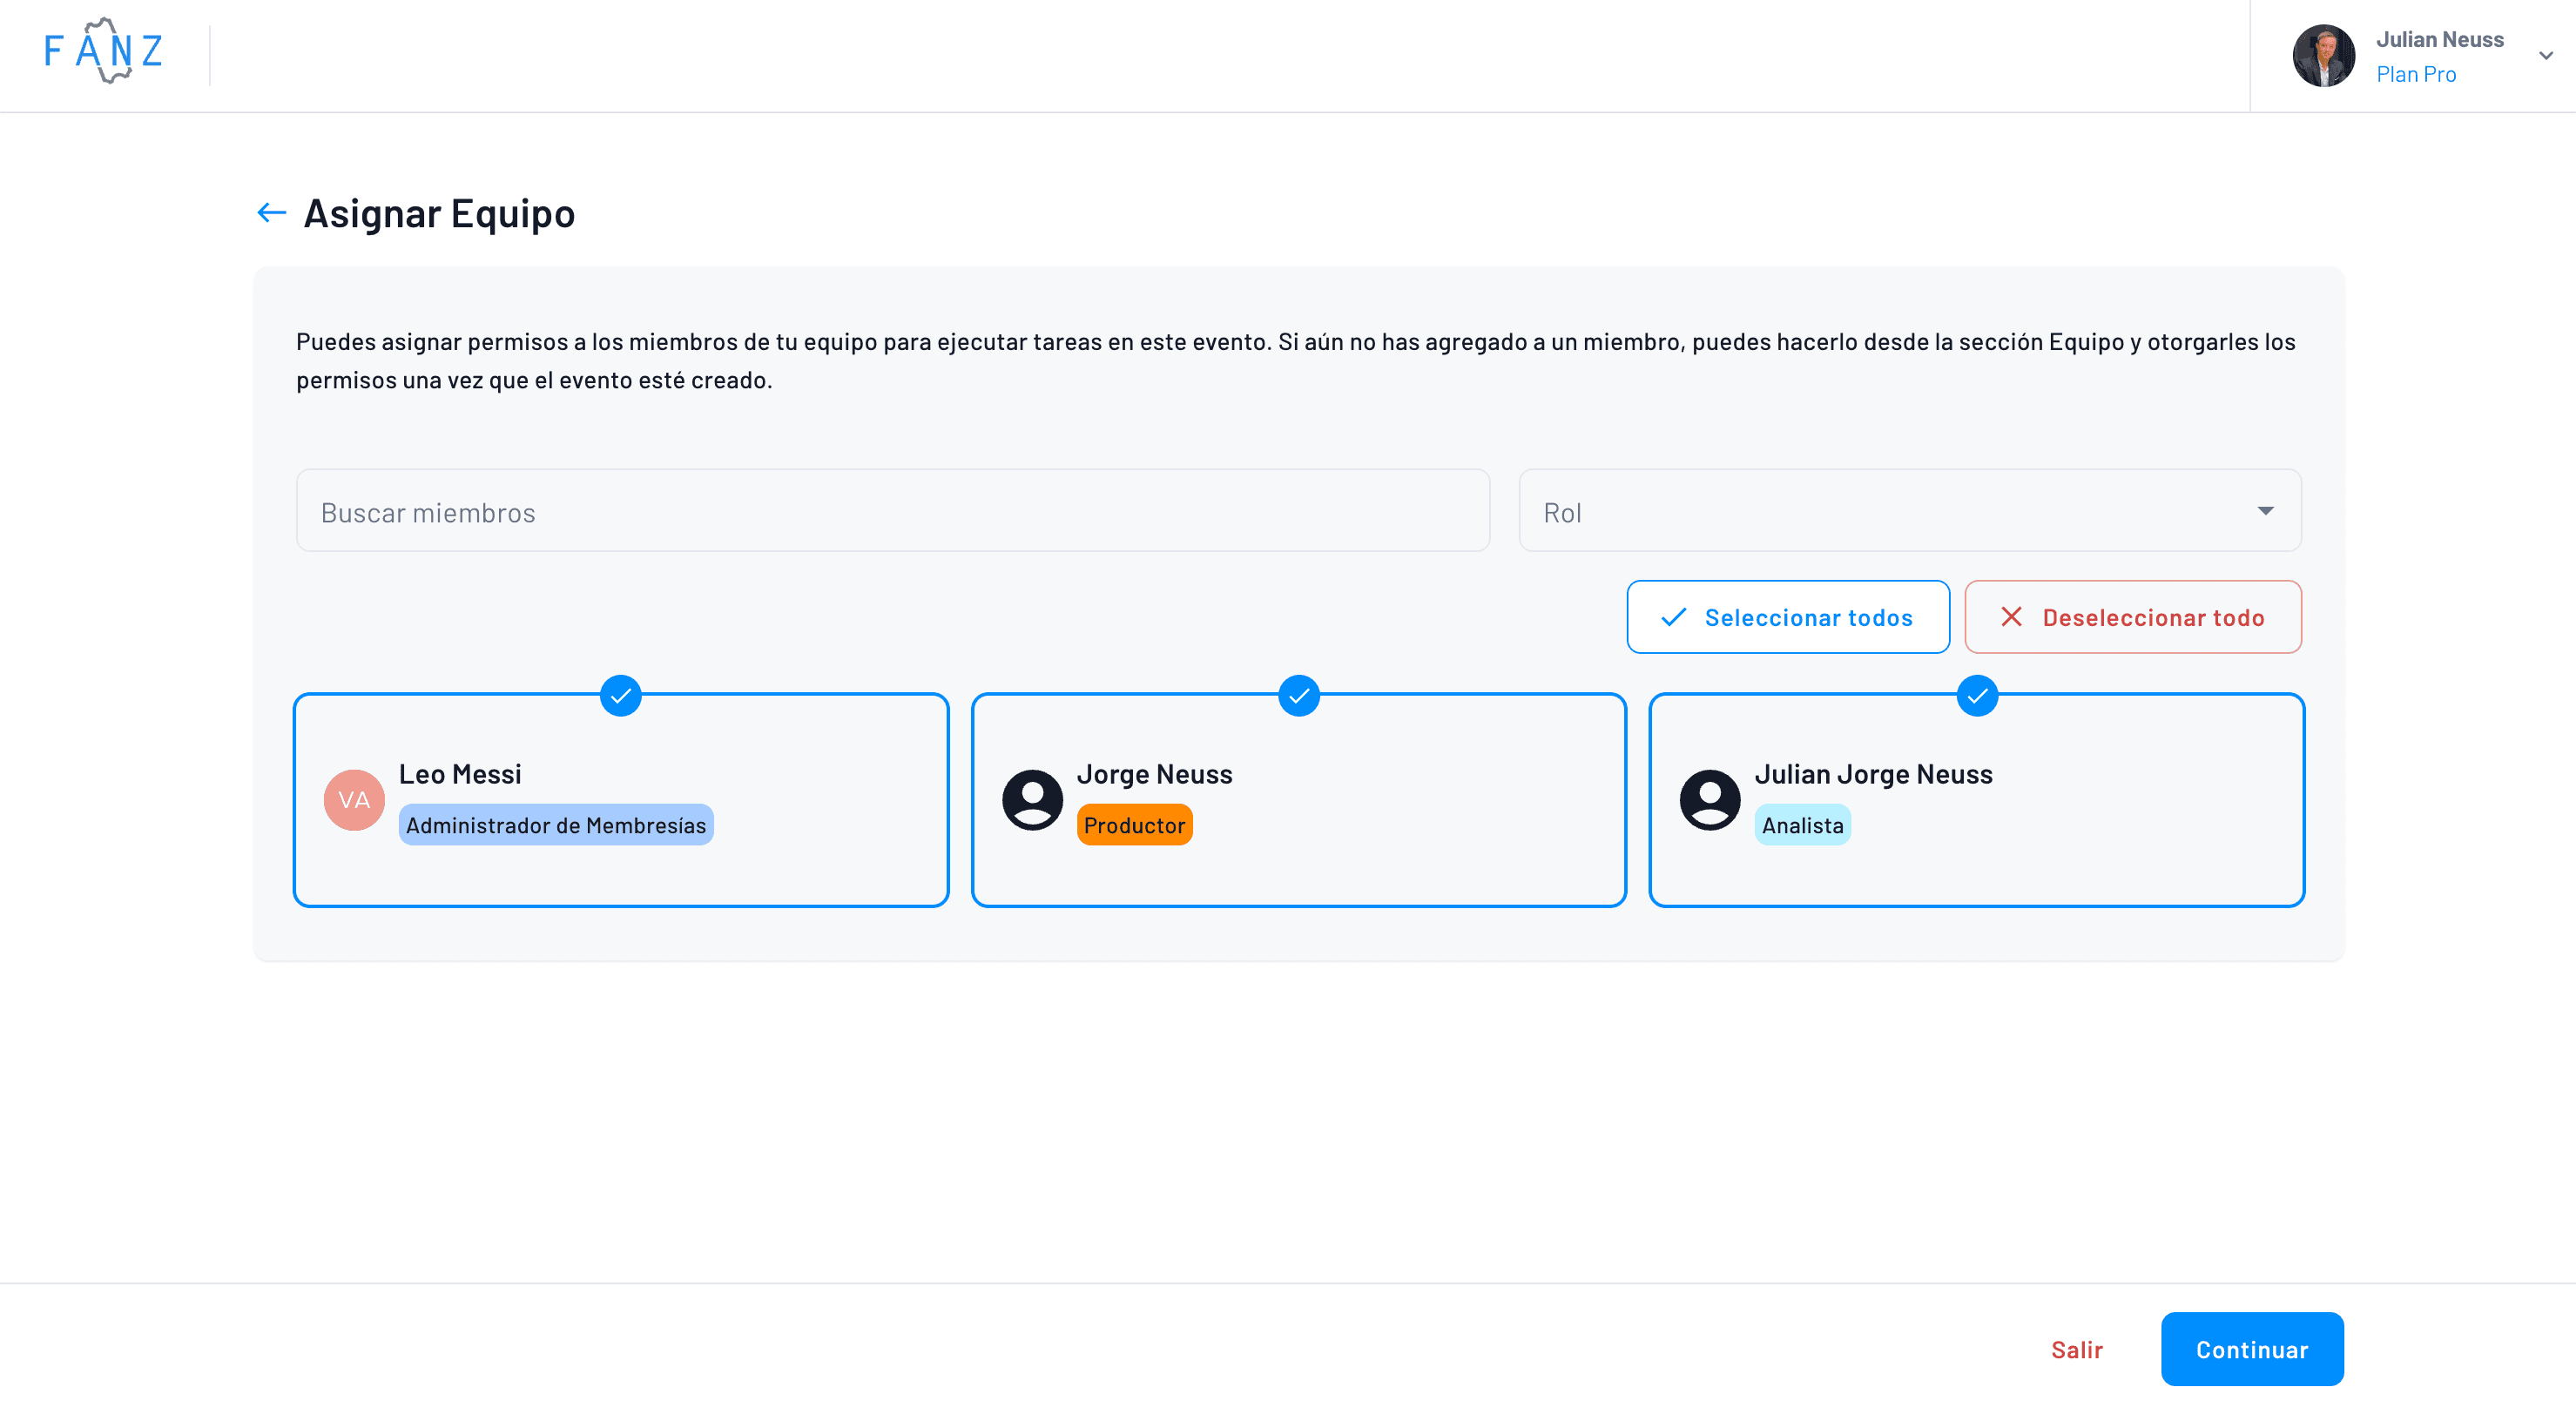This screenshot has width=2576, height=1414.
Task: Click the Seleccionar todos button
Action: [1788, 617]
